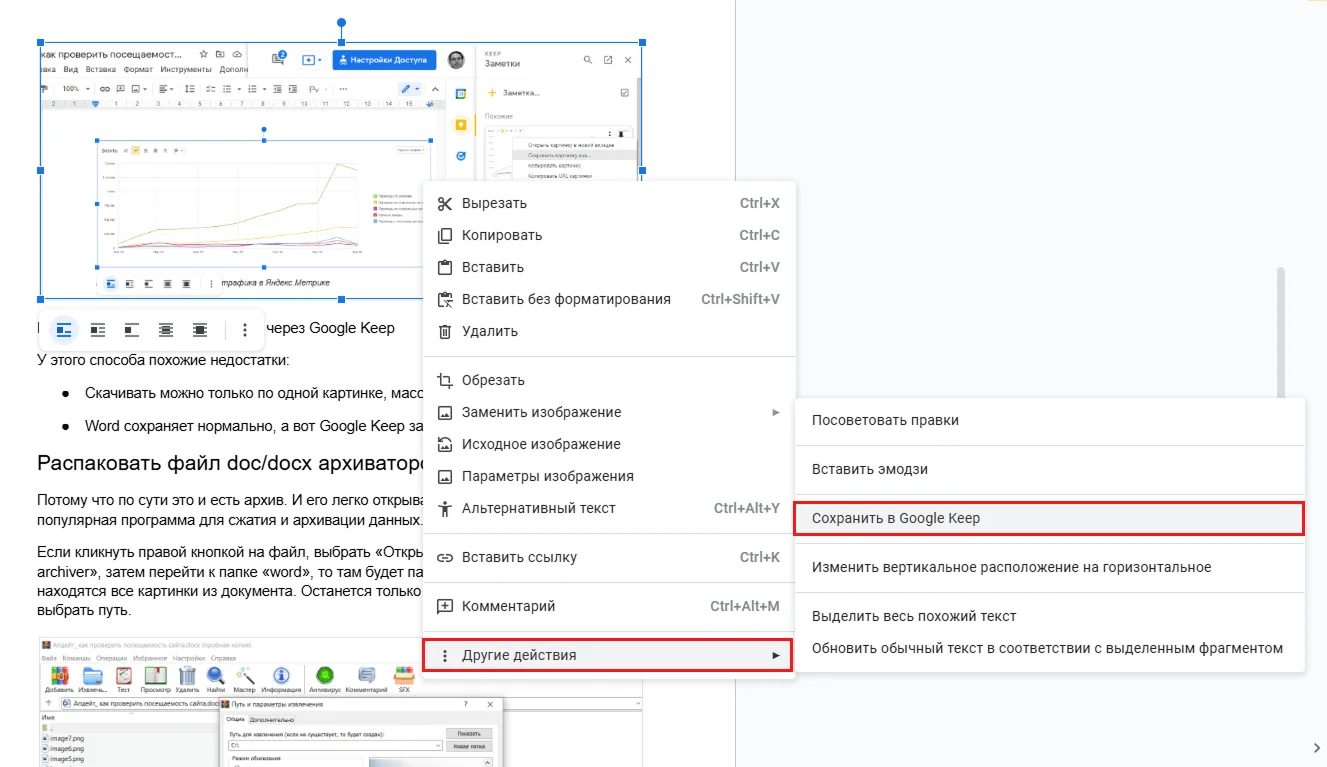Select Альтернативный текст menu item
Viewport: 1327px width, 767px height.
coord(609,508)
